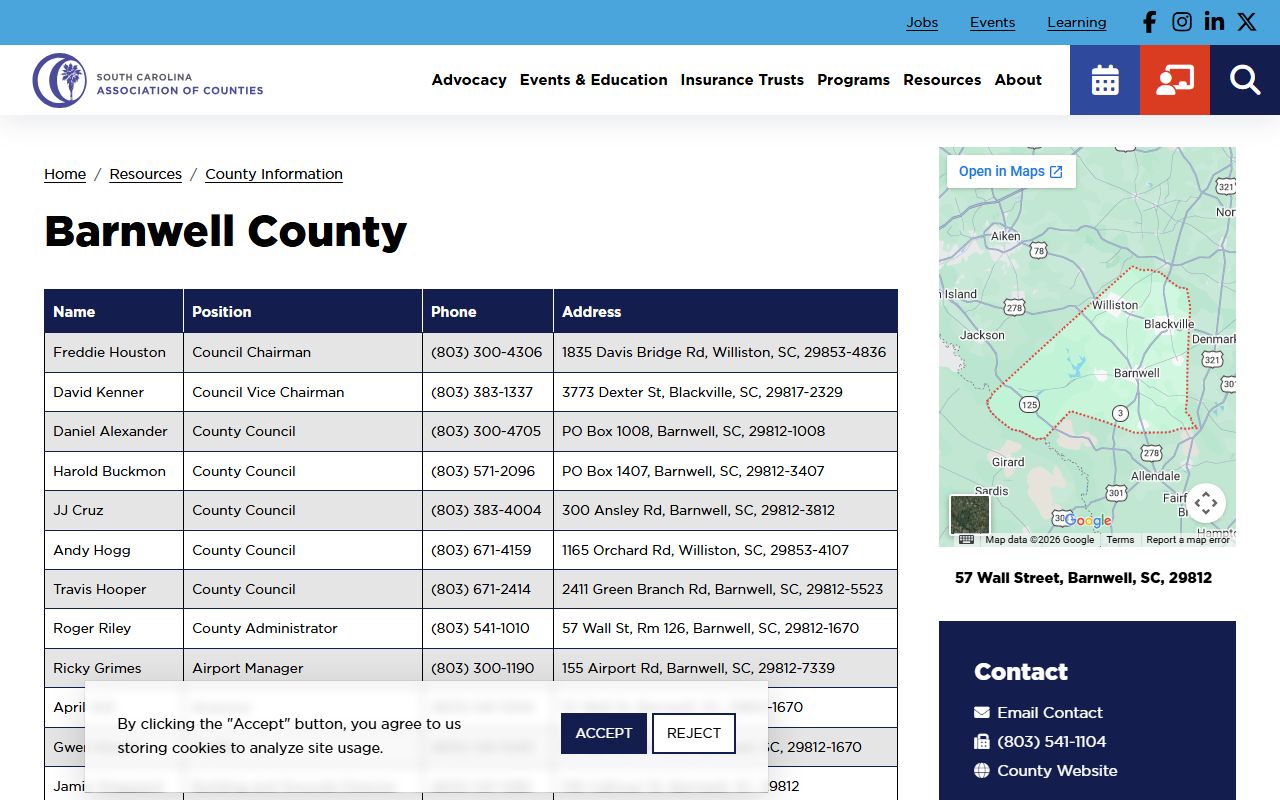Click Report a map error link
Screen dimensions: 1280x800
click(x=1188, y=540)
